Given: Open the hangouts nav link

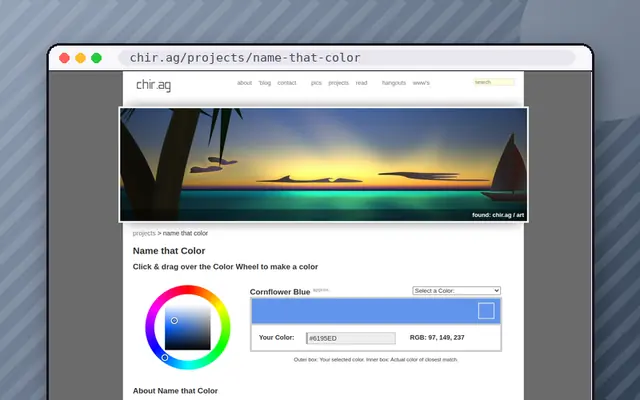Looking at the screenshot, I should 394,83.
